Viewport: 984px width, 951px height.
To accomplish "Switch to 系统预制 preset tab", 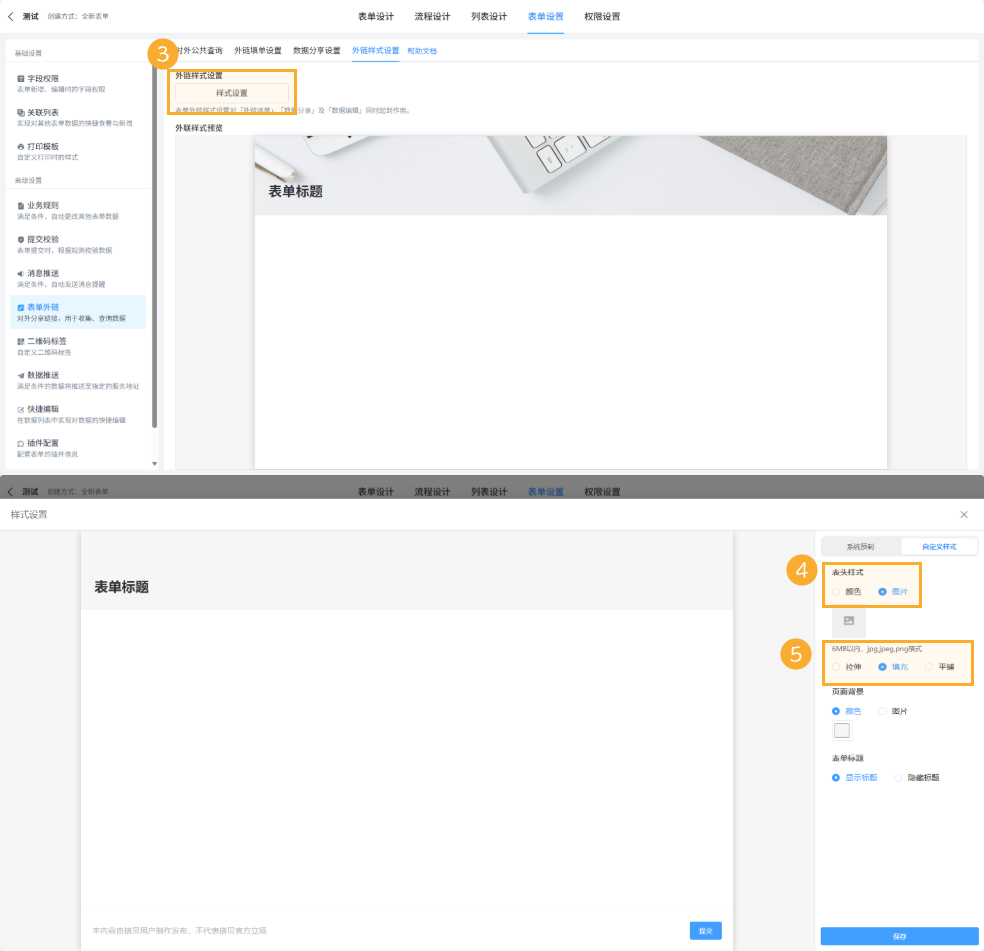I will click(x=860, y=547).
